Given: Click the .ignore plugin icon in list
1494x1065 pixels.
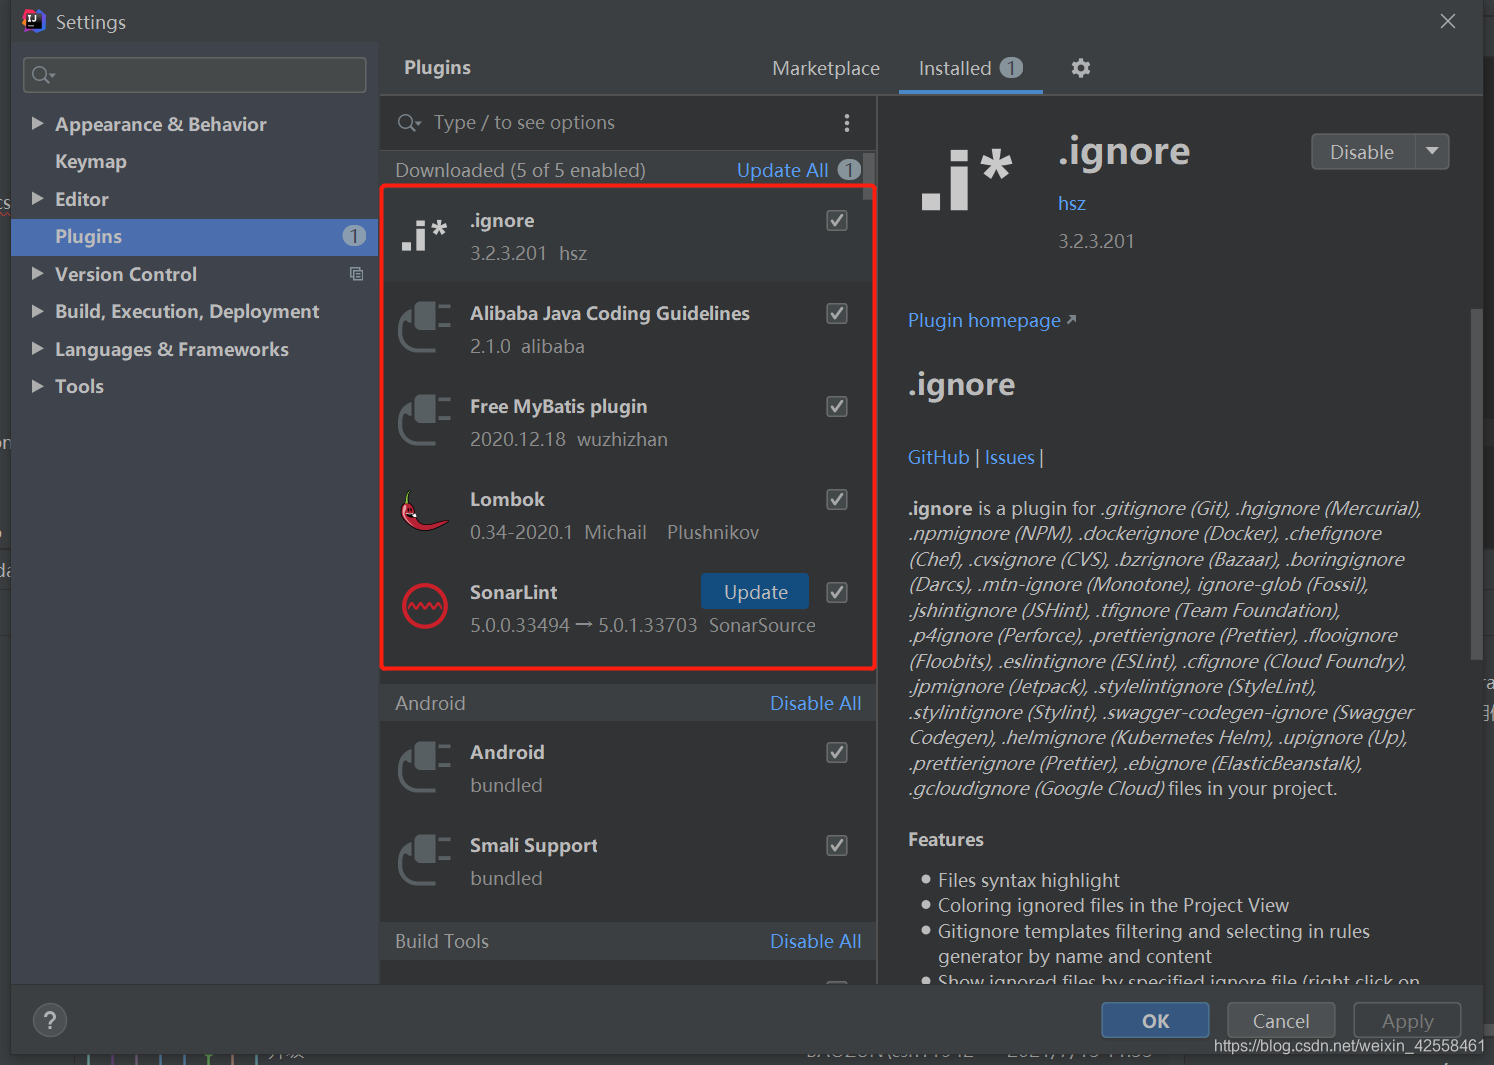Looking at the screenshot, I should pyautogui.click(x=424, y=236).
